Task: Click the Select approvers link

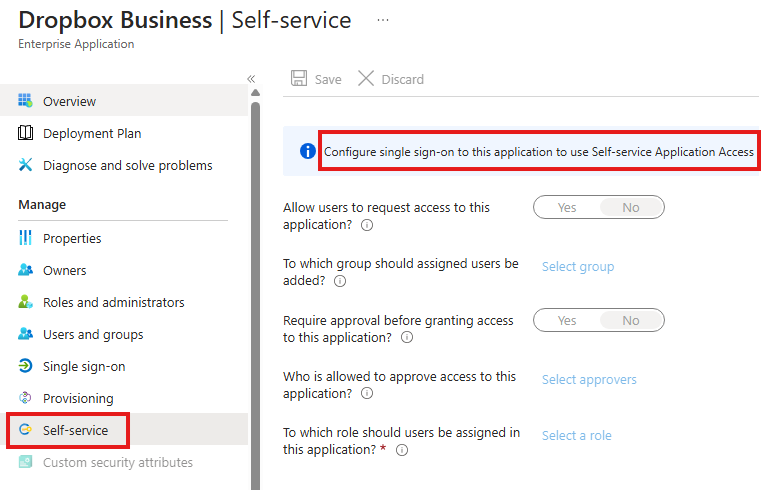Action: pyautogui.click(x=589, y=379)
